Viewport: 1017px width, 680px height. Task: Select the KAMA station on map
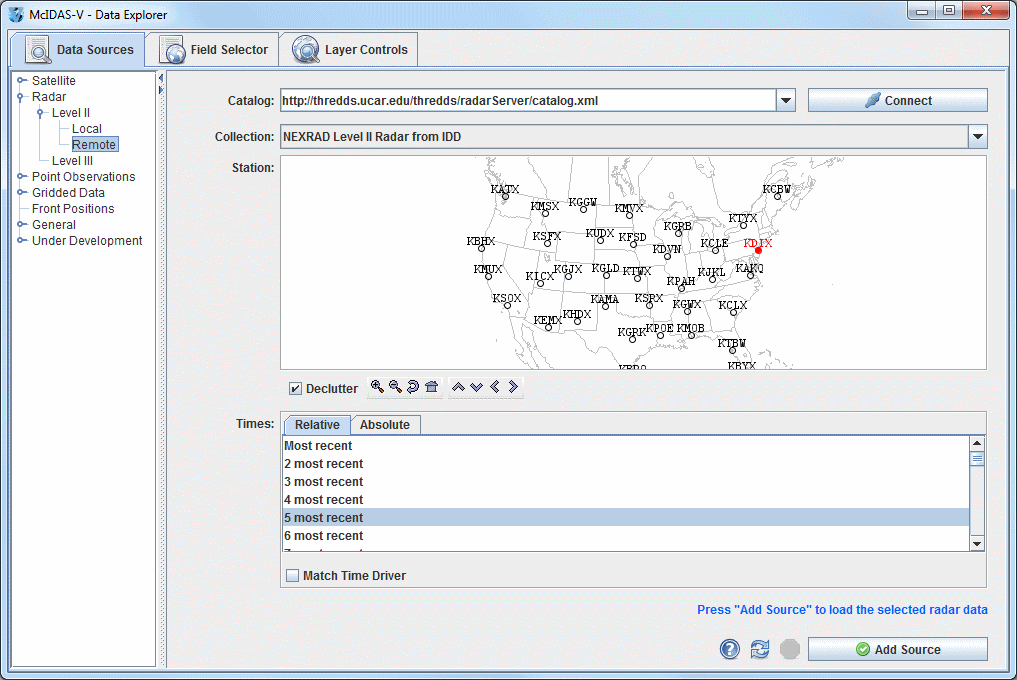coord(605,306)
